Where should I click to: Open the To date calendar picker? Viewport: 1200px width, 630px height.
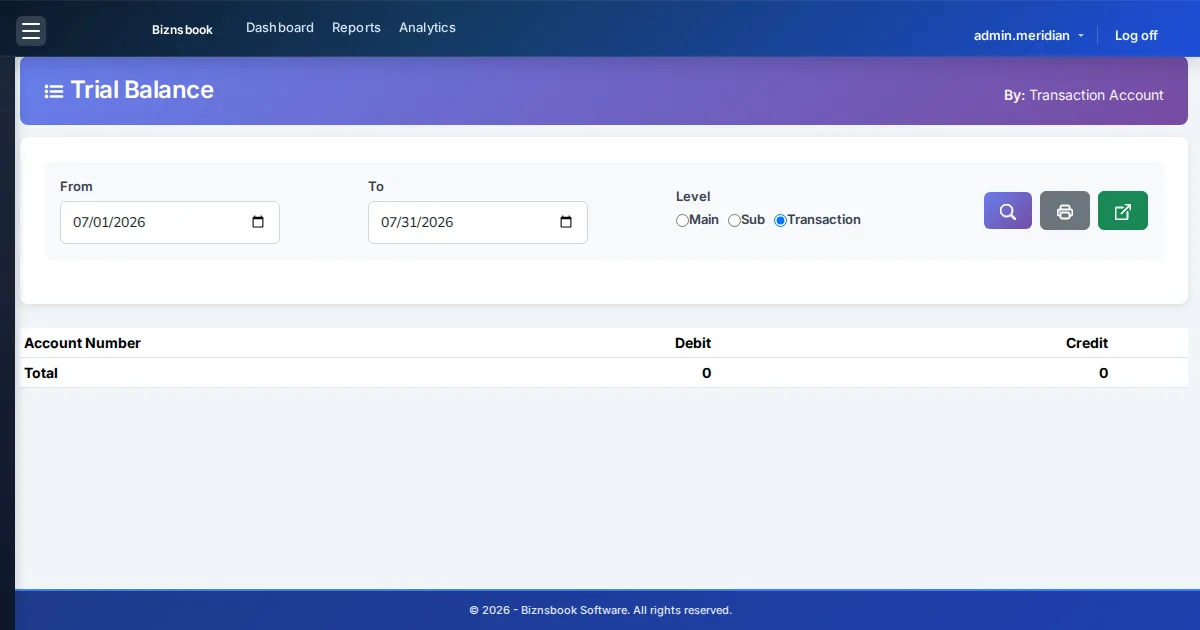tap(566, 222)
